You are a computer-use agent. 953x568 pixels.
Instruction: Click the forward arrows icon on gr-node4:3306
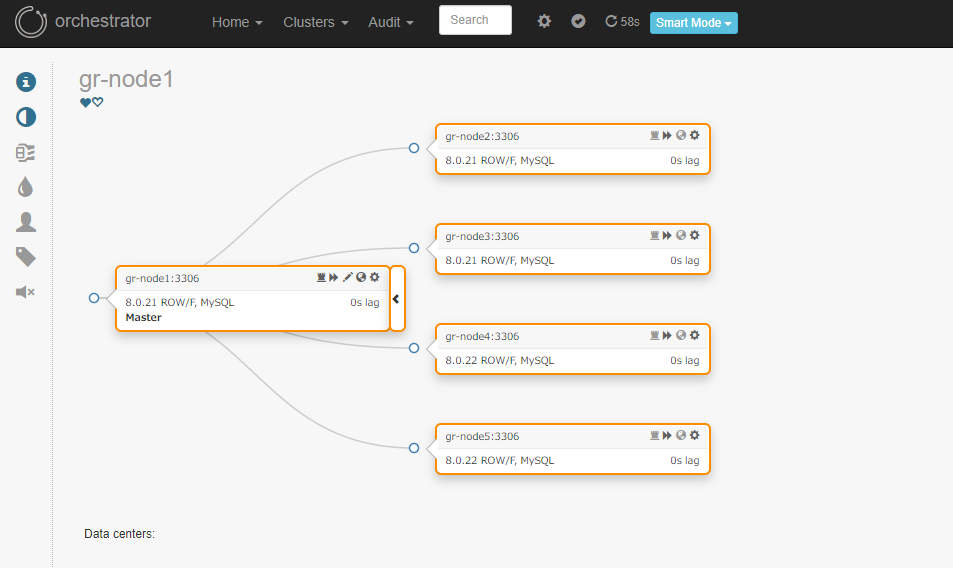tap(667, 335)
